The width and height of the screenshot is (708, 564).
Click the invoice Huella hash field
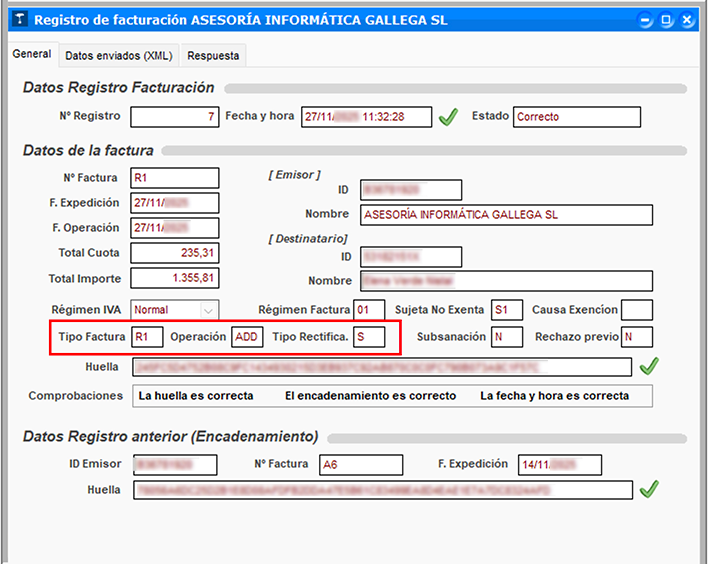(382, 367)
